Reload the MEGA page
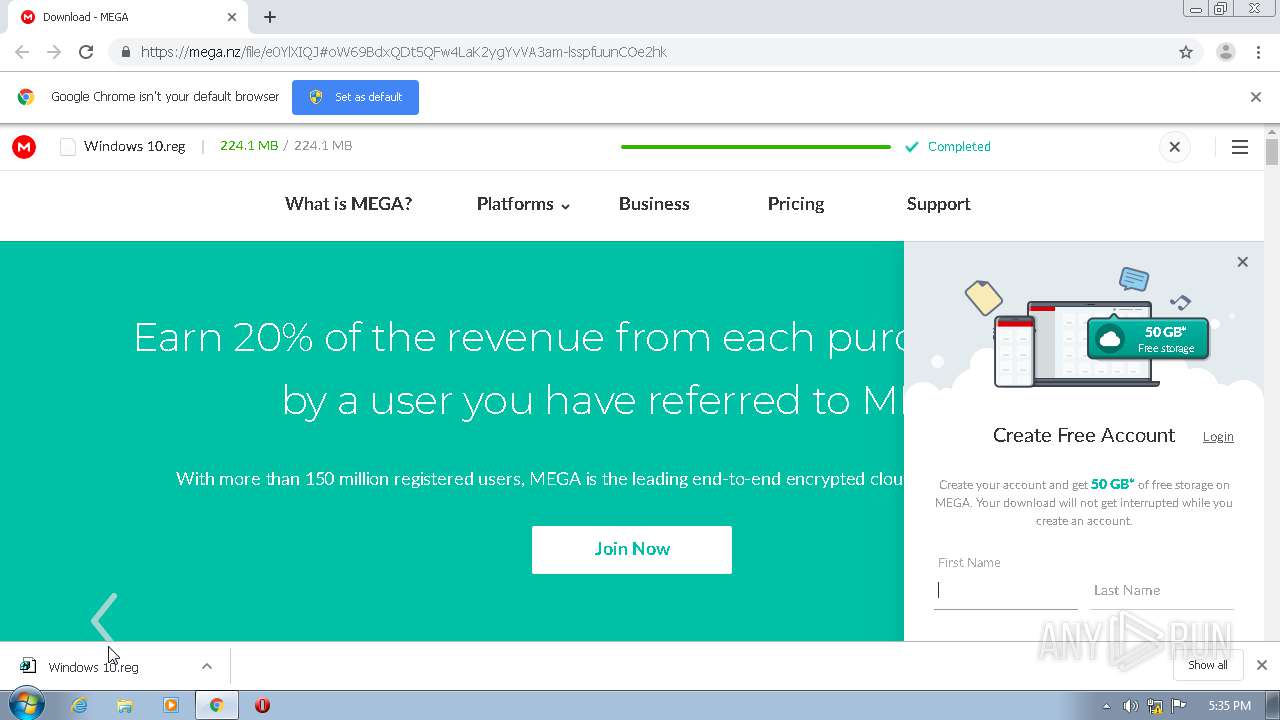Image resolution: width=1280 pixels, height=720 pixels. (x=86, y=52)
